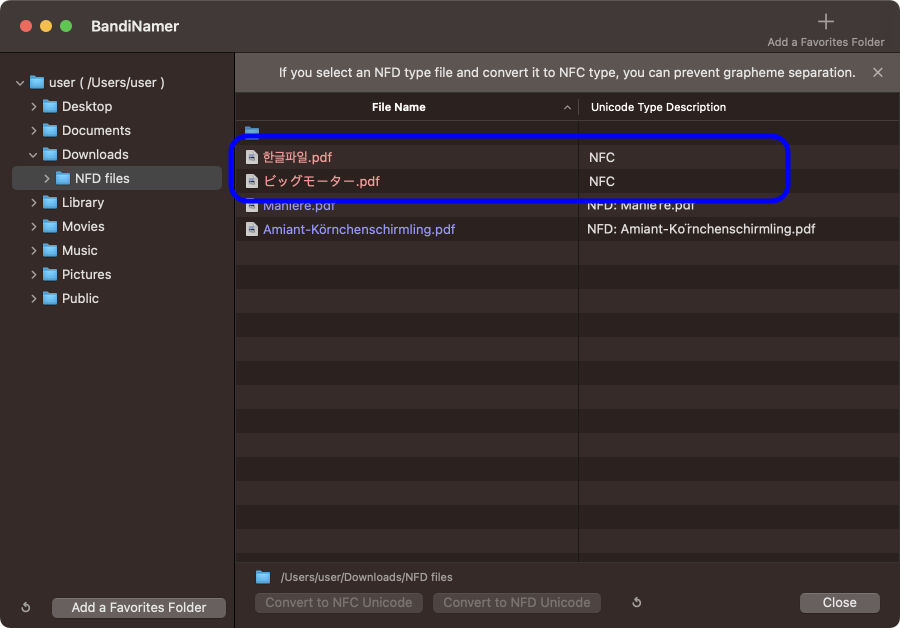
Task: Click the folder icon next to the path bar
Action: pos(263,577)
